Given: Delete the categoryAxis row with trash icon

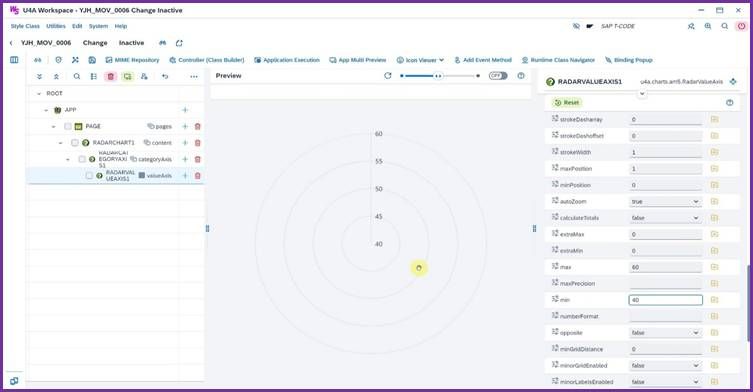Looking at the screenshot, I should (x=197, y=159).
